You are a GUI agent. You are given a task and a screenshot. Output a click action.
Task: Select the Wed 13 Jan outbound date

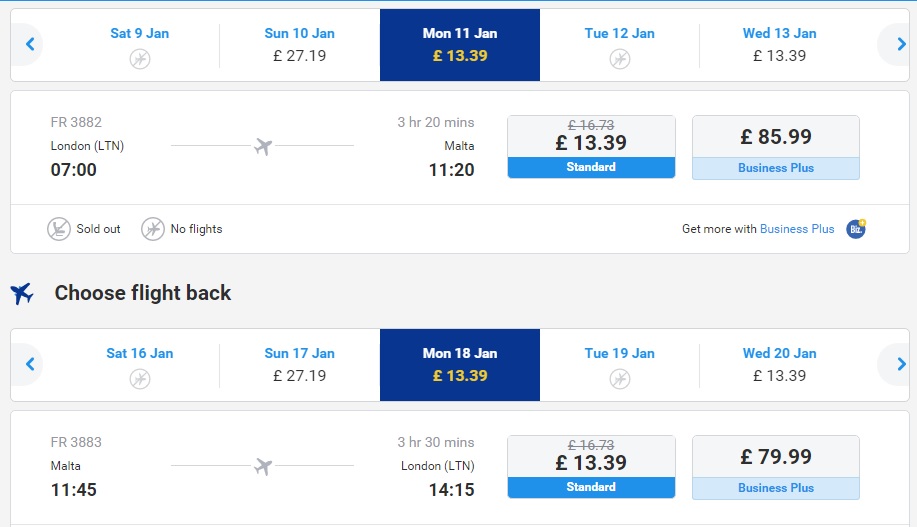[779, 45]
